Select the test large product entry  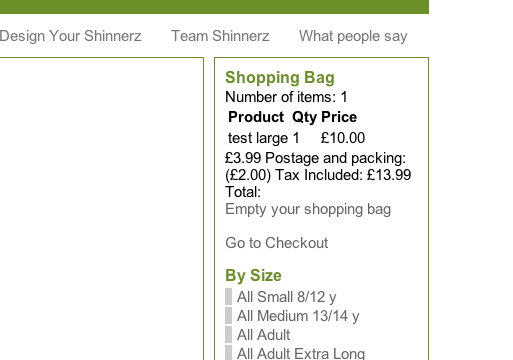(258, 138)
